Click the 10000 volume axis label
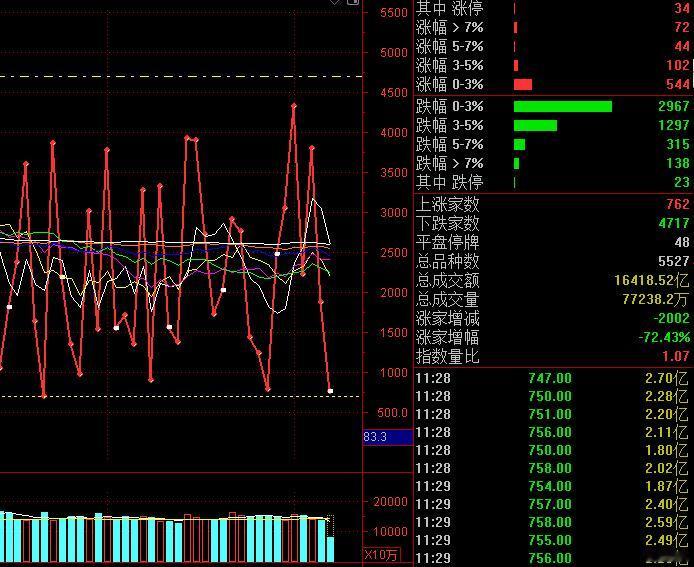Screen dimensions: 694x567 click(x=389, y=531)
